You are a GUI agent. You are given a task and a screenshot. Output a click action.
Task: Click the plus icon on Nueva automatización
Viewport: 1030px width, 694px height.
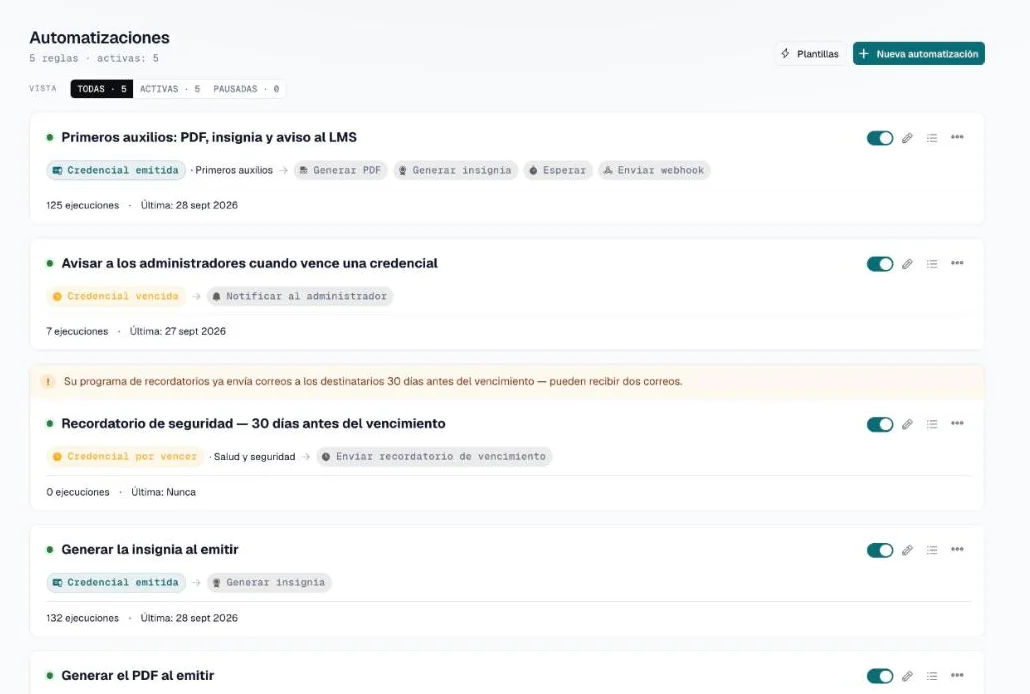[x=864, y=54]
